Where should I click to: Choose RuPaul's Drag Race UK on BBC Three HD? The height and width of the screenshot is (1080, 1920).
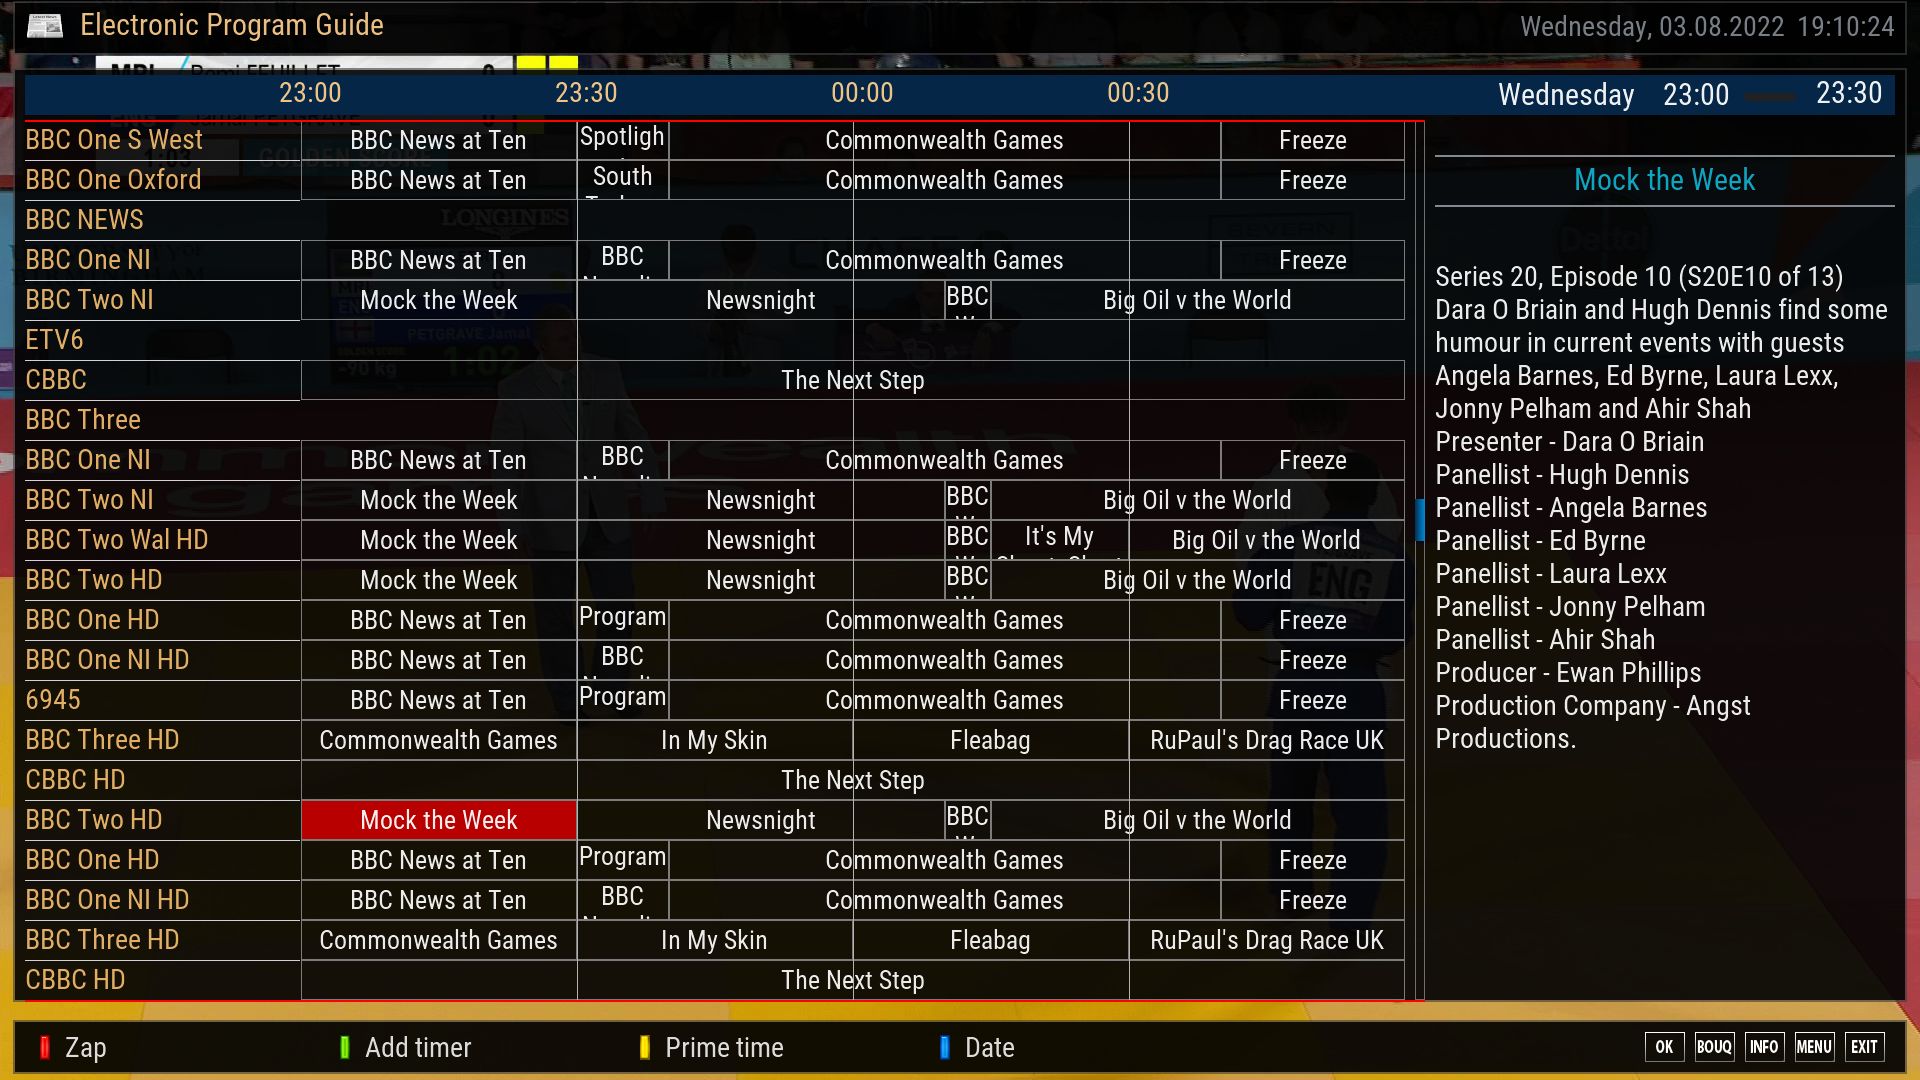[x=1266, y=740]
